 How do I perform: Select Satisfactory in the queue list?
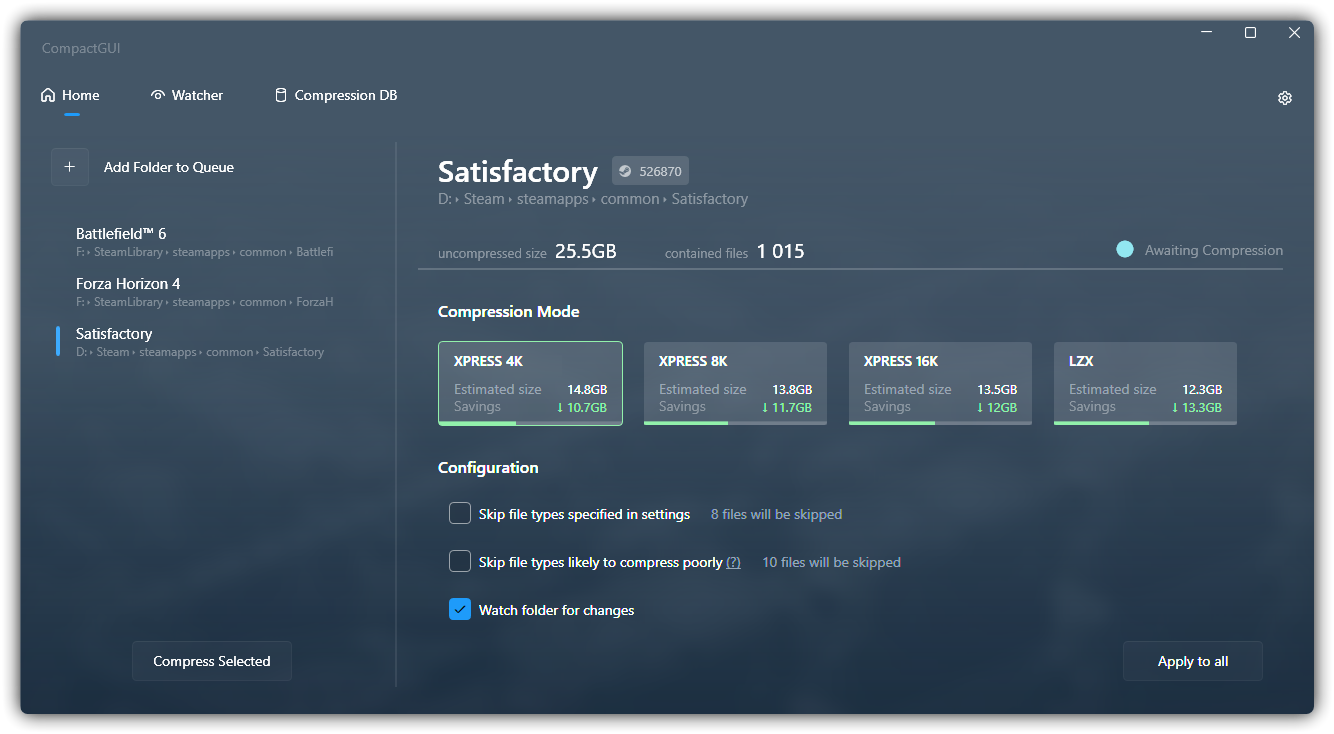pos(204,342)
